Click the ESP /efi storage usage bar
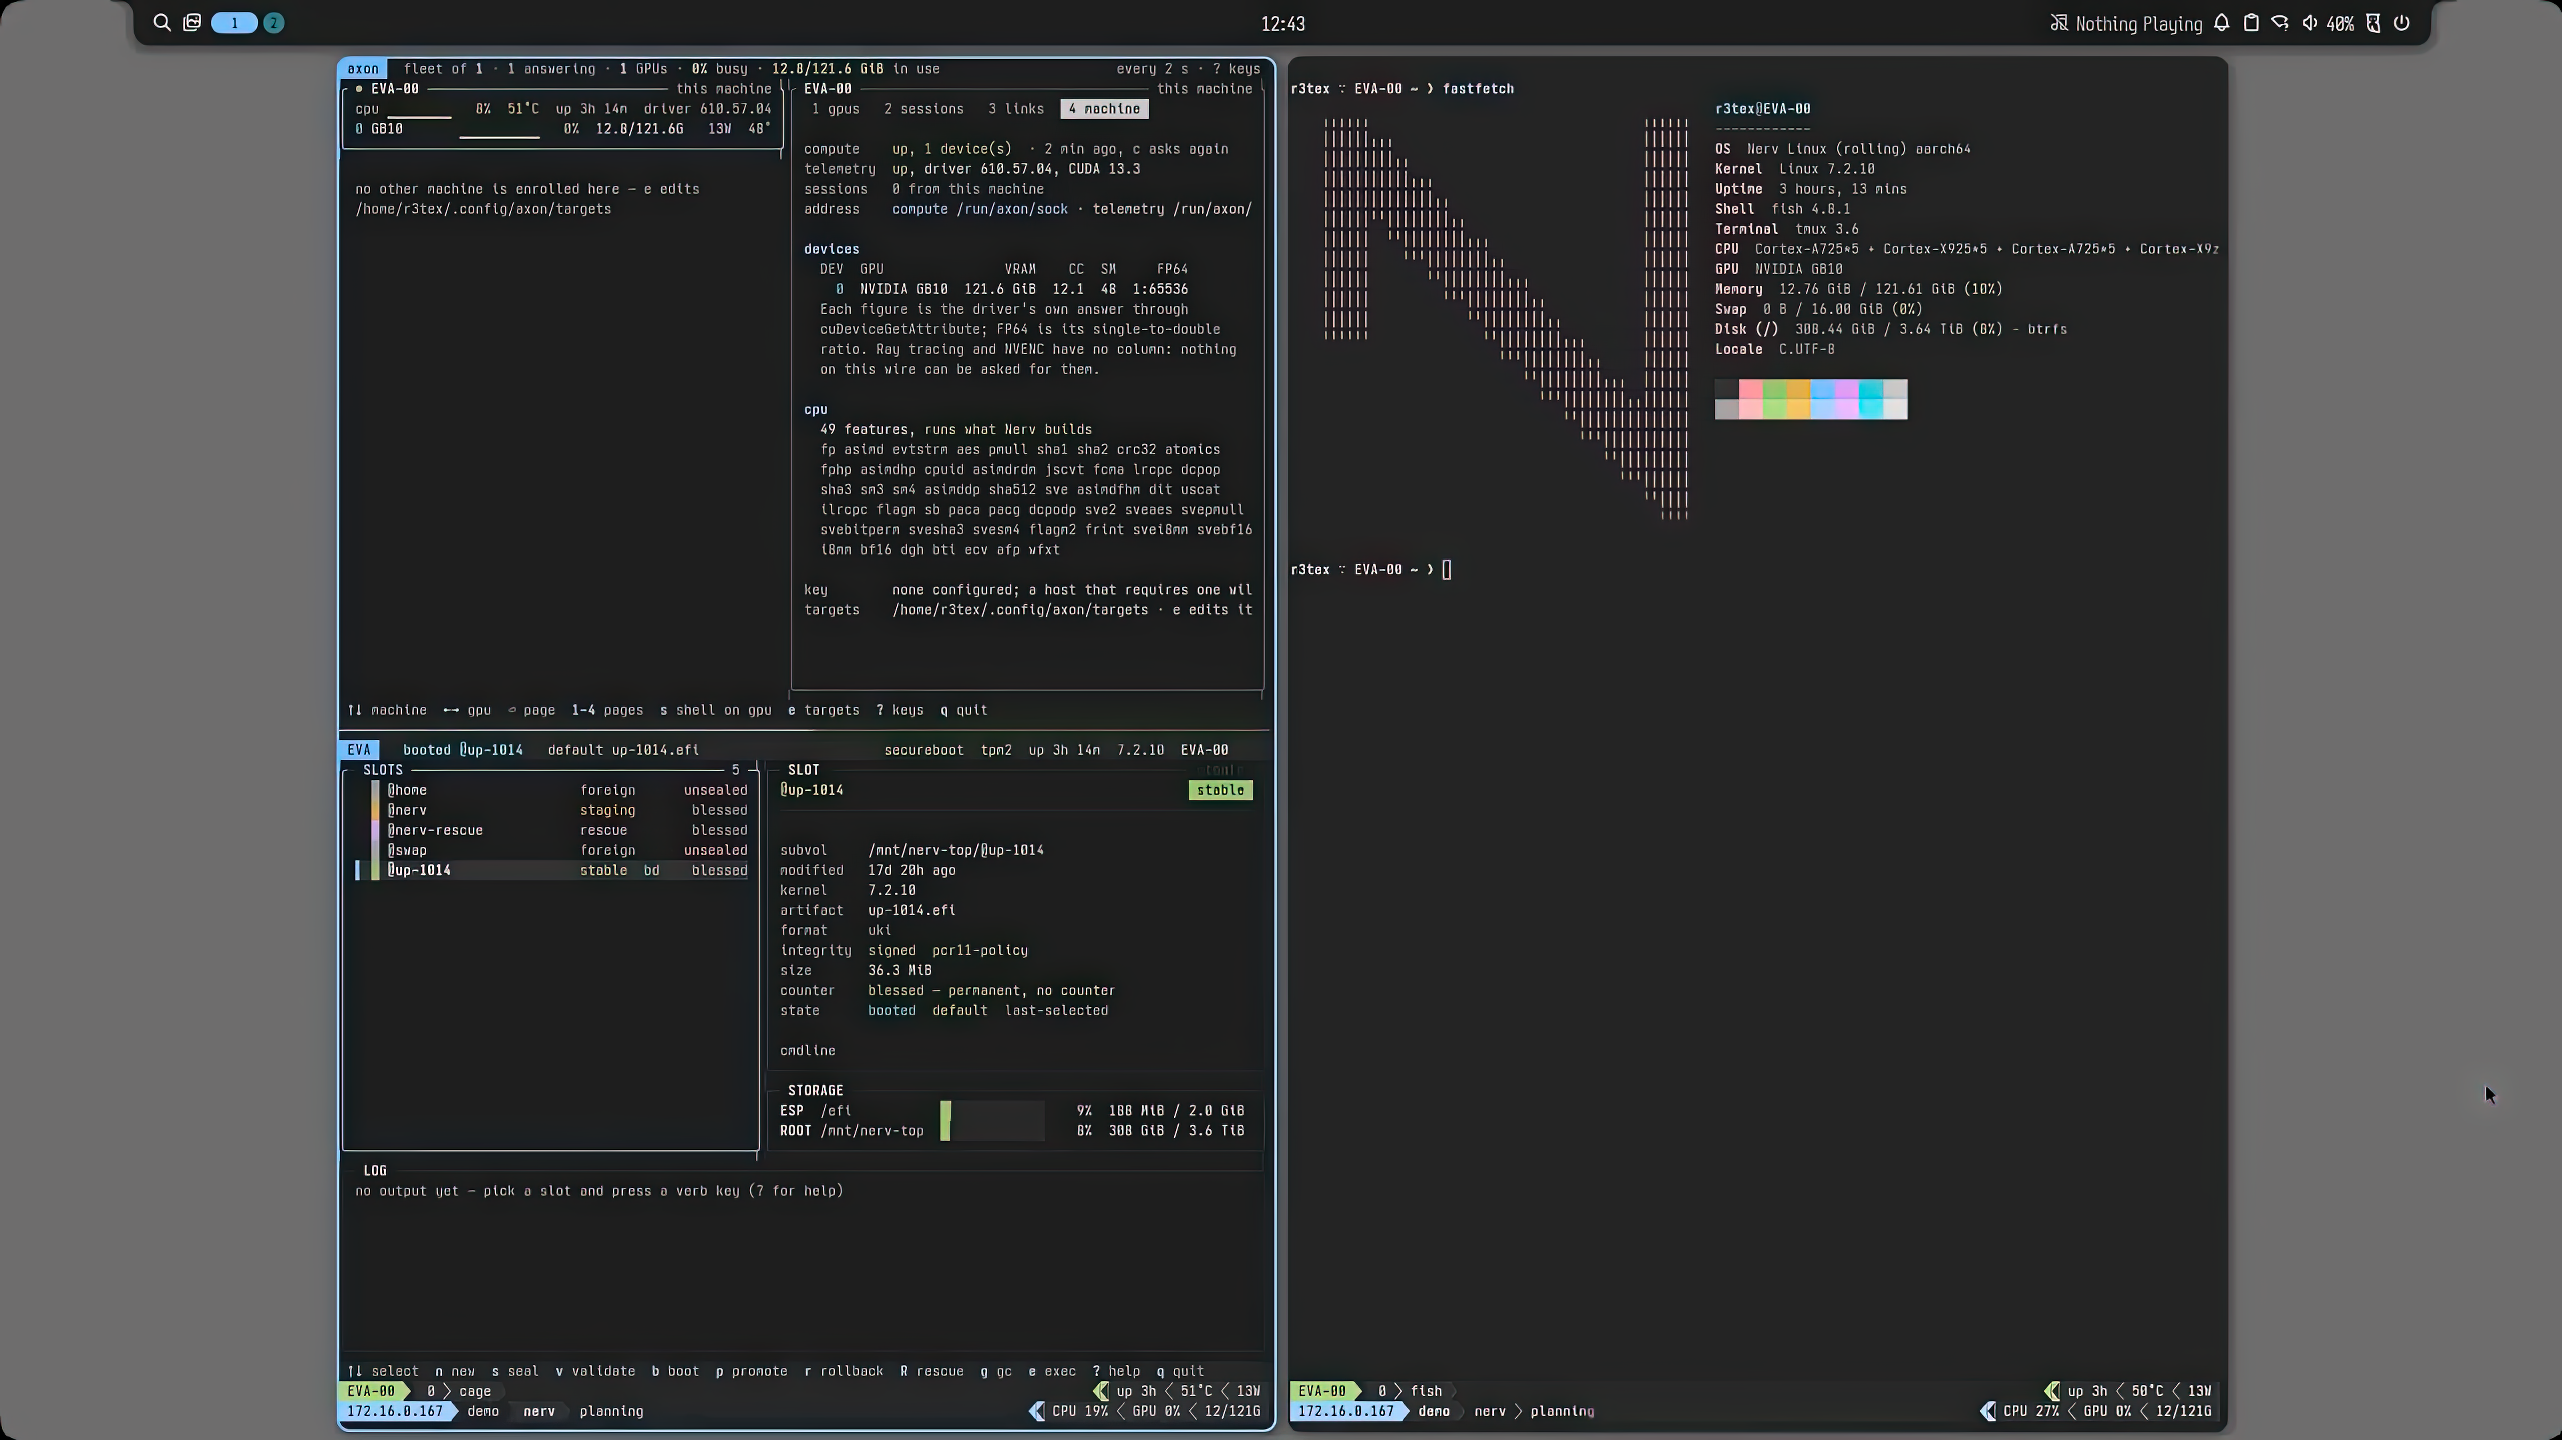This screenshot has width=2562, height=1440. tap(992, 1110)
